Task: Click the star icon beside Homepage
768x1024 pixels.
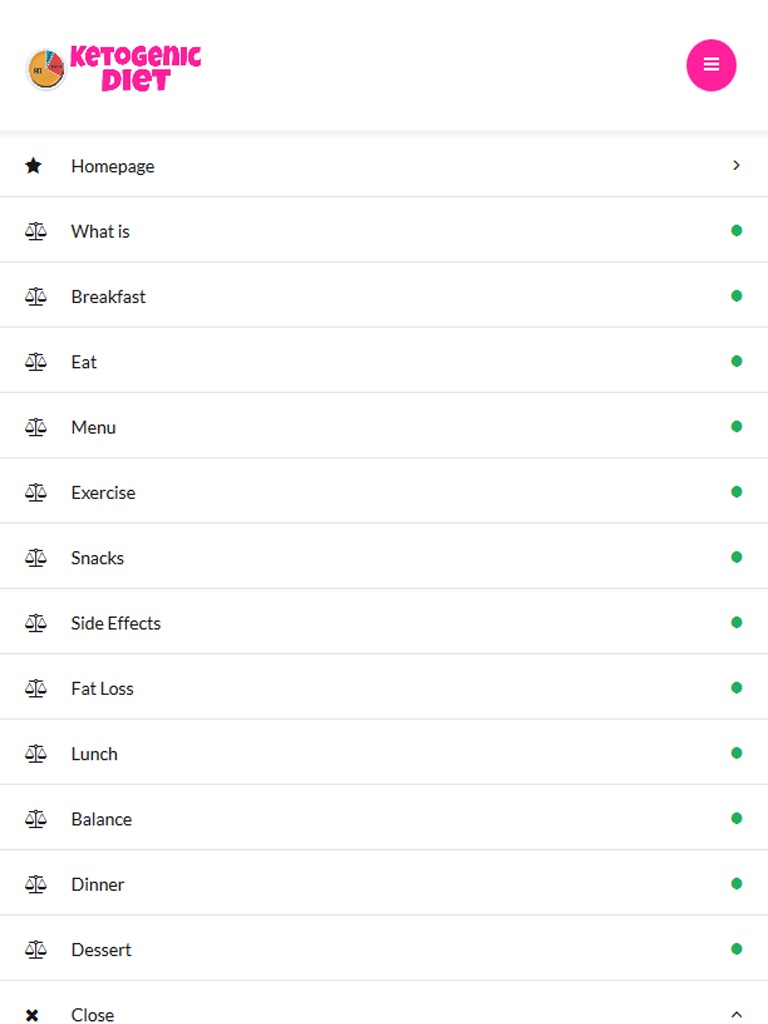Action: 34,166
